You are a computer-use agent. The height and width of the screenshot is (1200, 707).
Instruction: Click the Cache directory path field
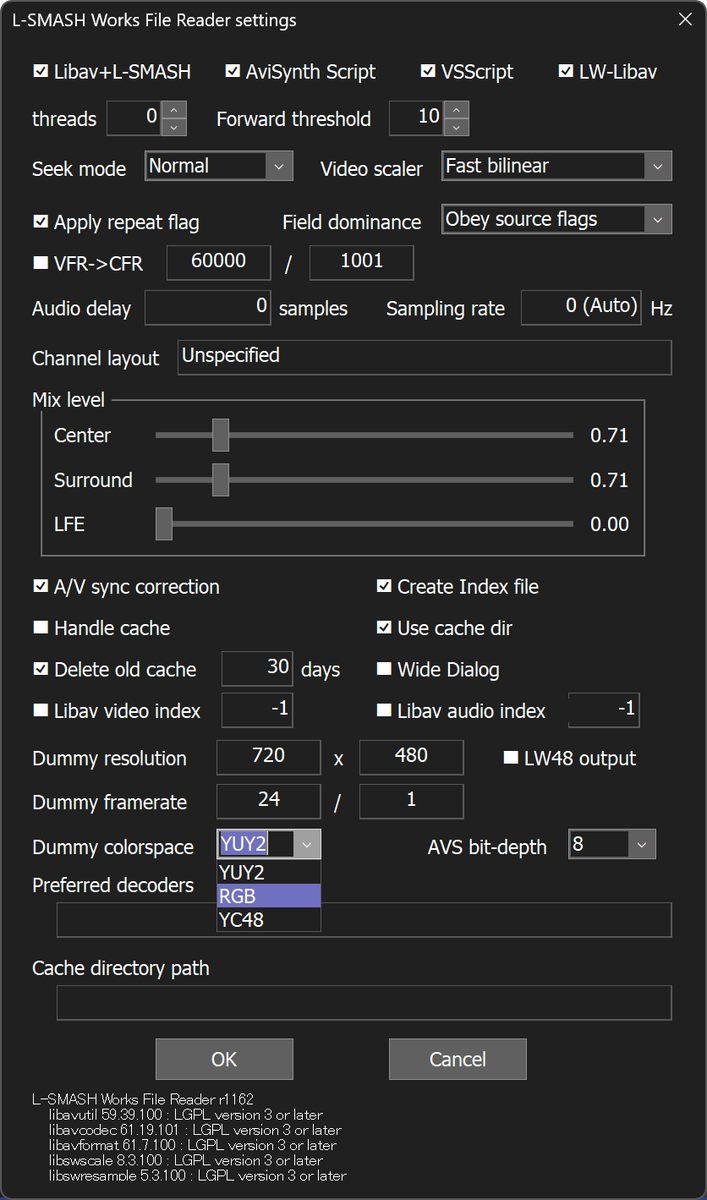tap(364, 1003)
